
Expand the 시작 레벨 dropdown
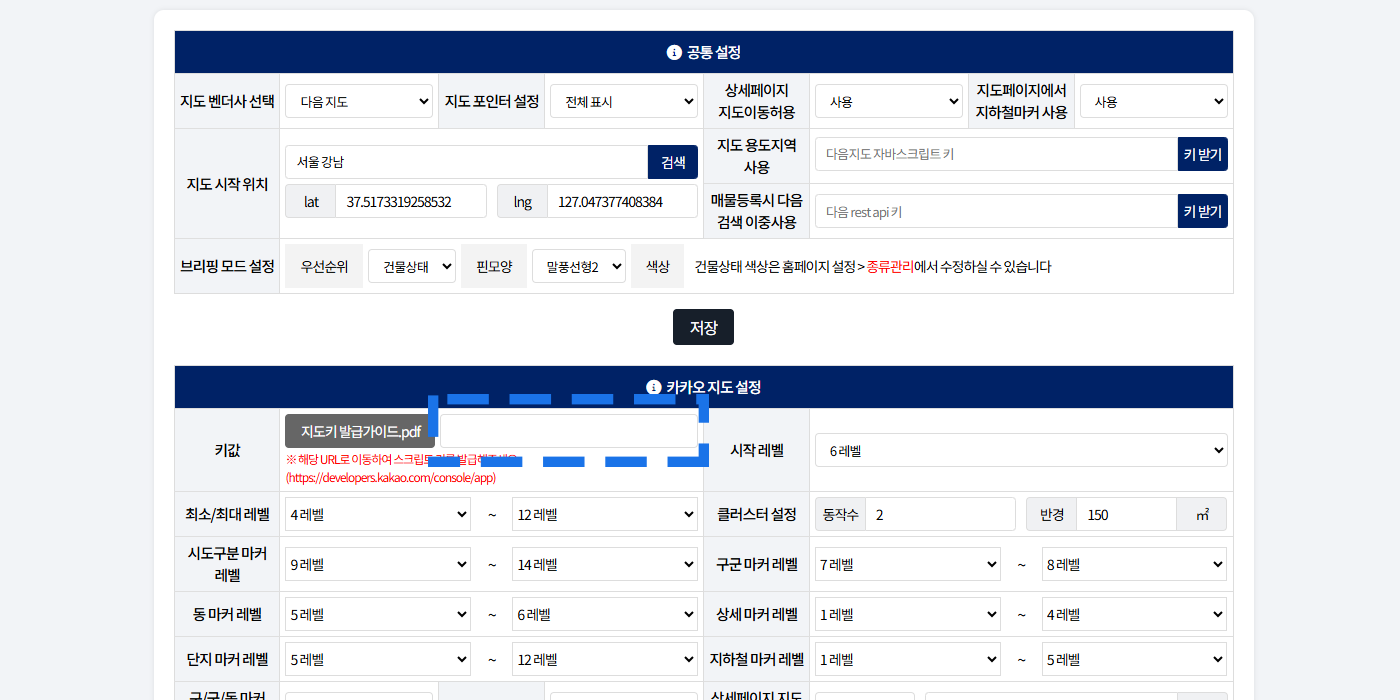[x=1020, y=450]
